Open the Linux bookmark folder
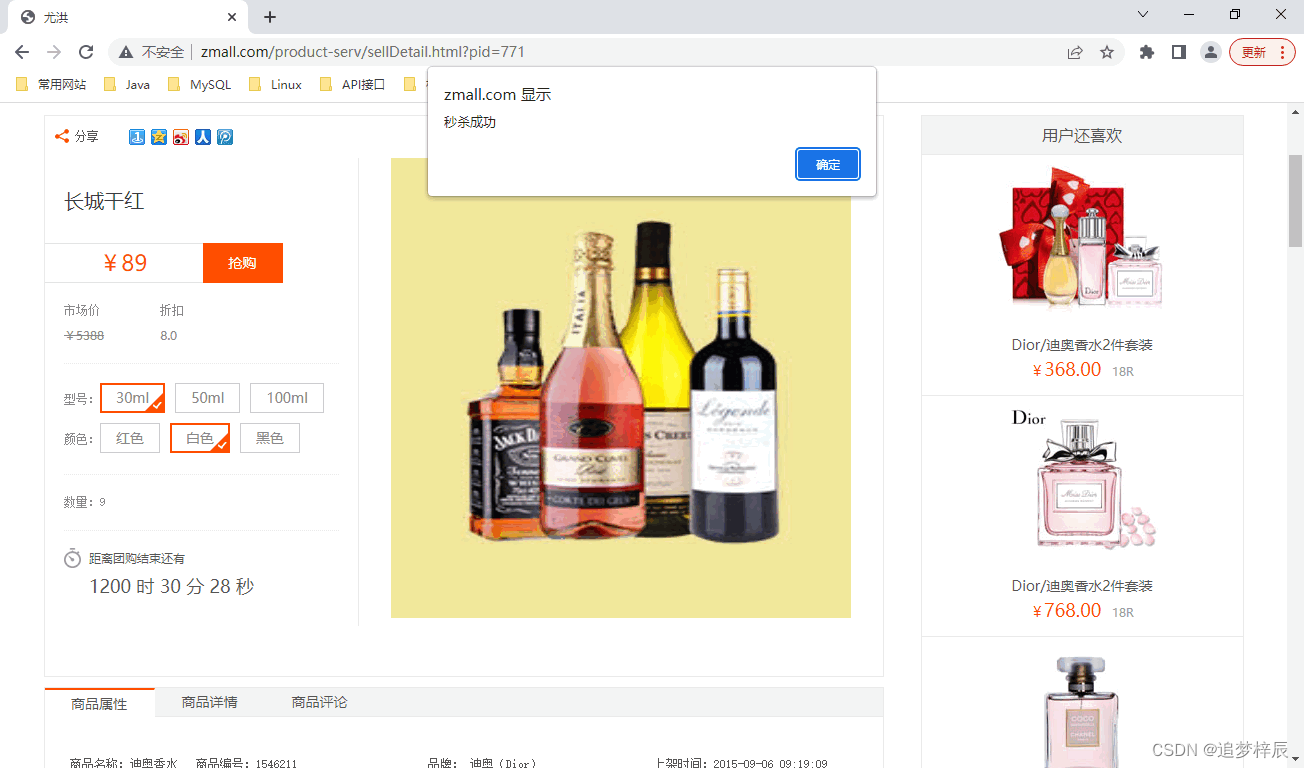The width and height of the screenshot is (1304, 768). point(276,85)
